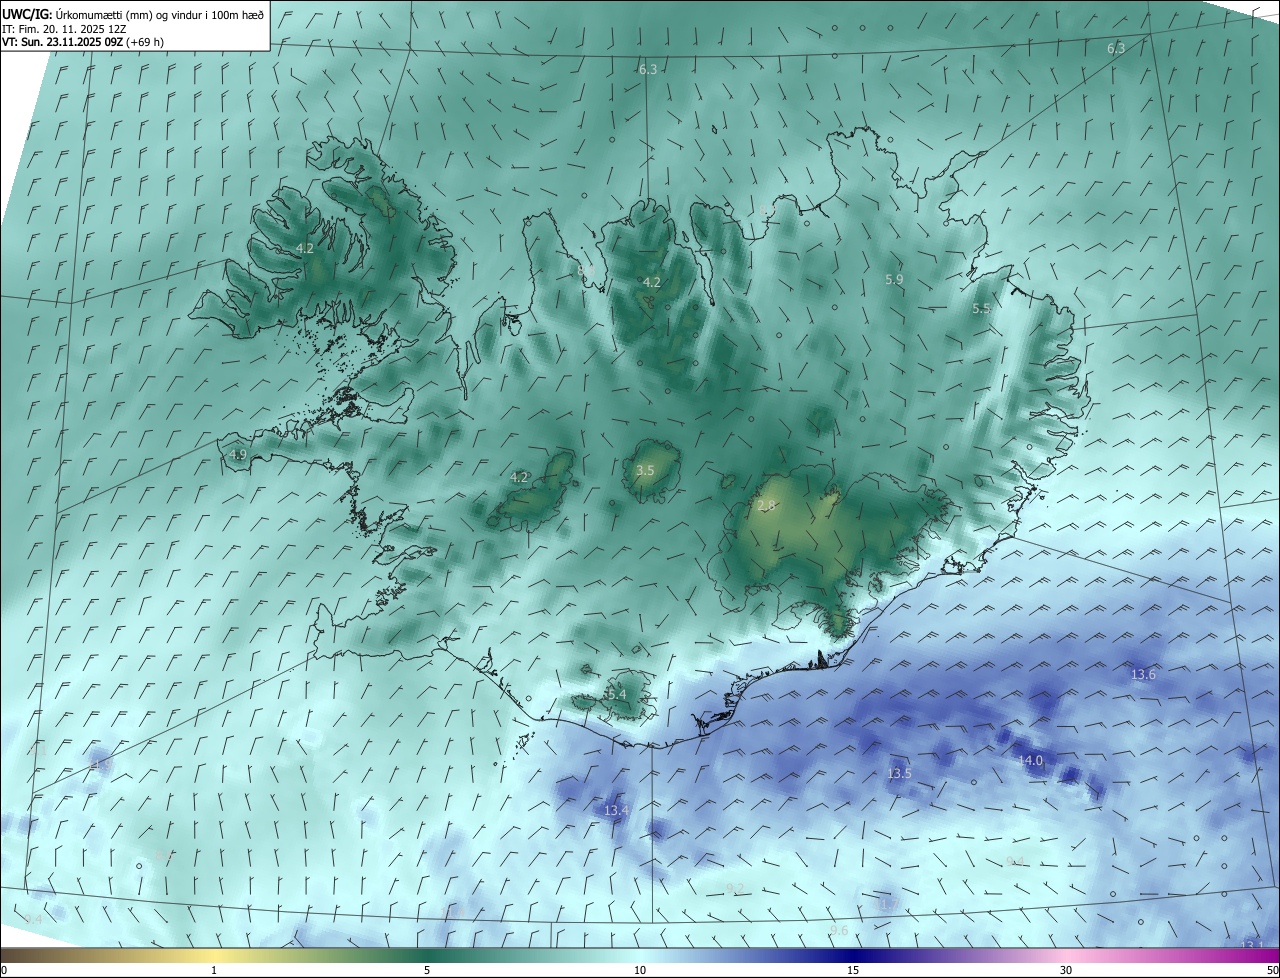This screenshot has height=978, width=1280.
Task: Click the initial time "IT: Fim. 20. 11. 2025 12Z"
Action: point(62,29)
